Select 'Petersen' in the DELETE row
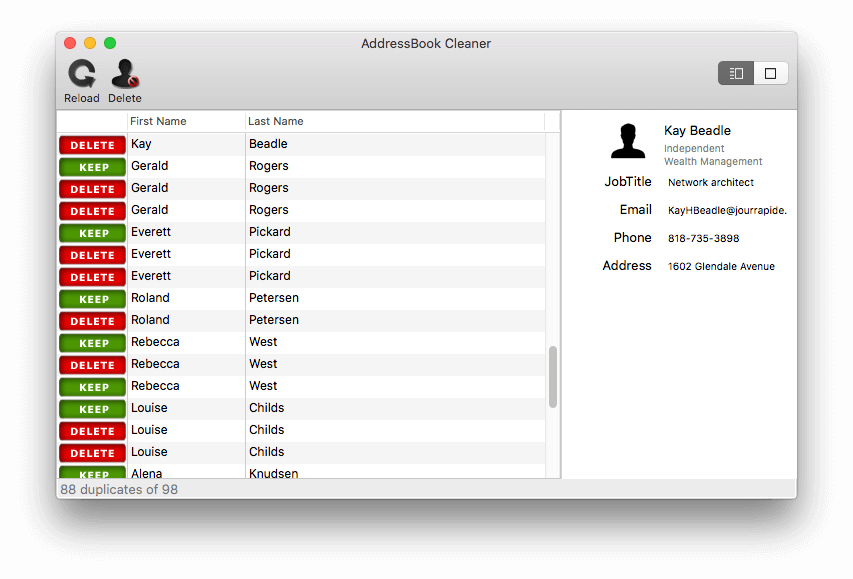This screenshot has width=853, height=579. click(274, 319)
